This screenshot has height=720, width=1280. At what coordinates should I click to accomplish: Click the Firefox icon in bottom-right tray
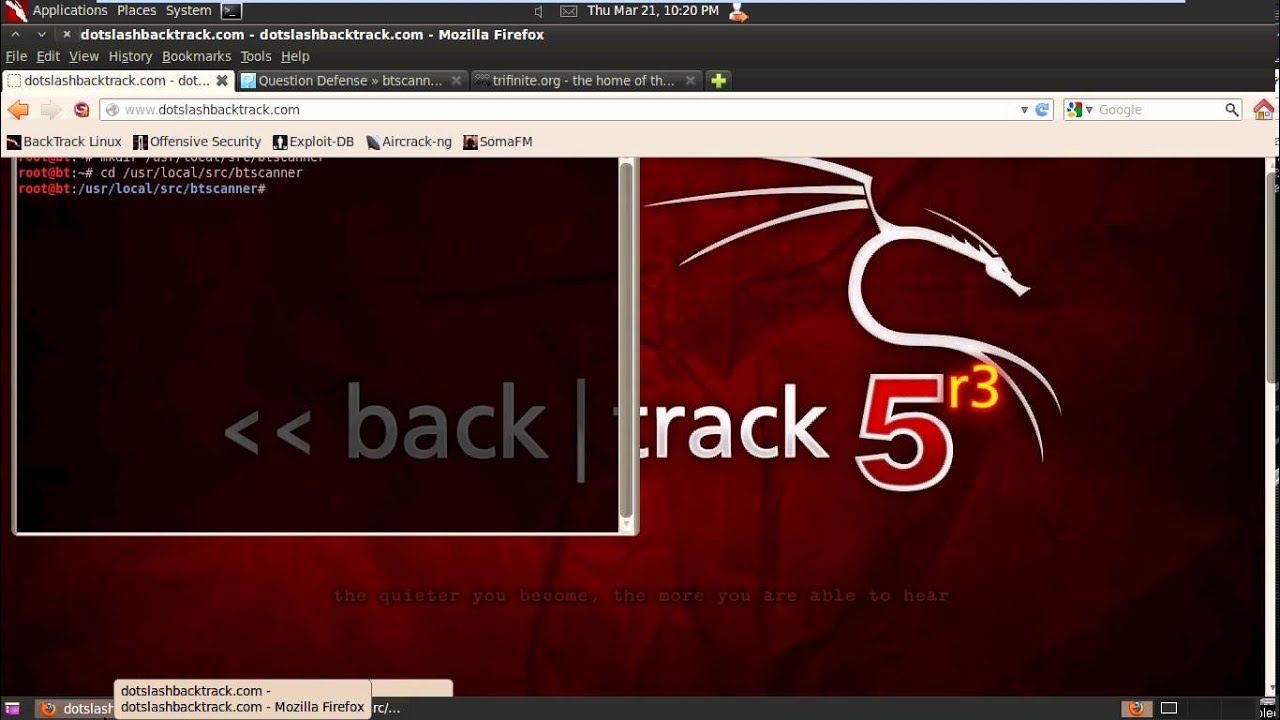[1136, 709]
